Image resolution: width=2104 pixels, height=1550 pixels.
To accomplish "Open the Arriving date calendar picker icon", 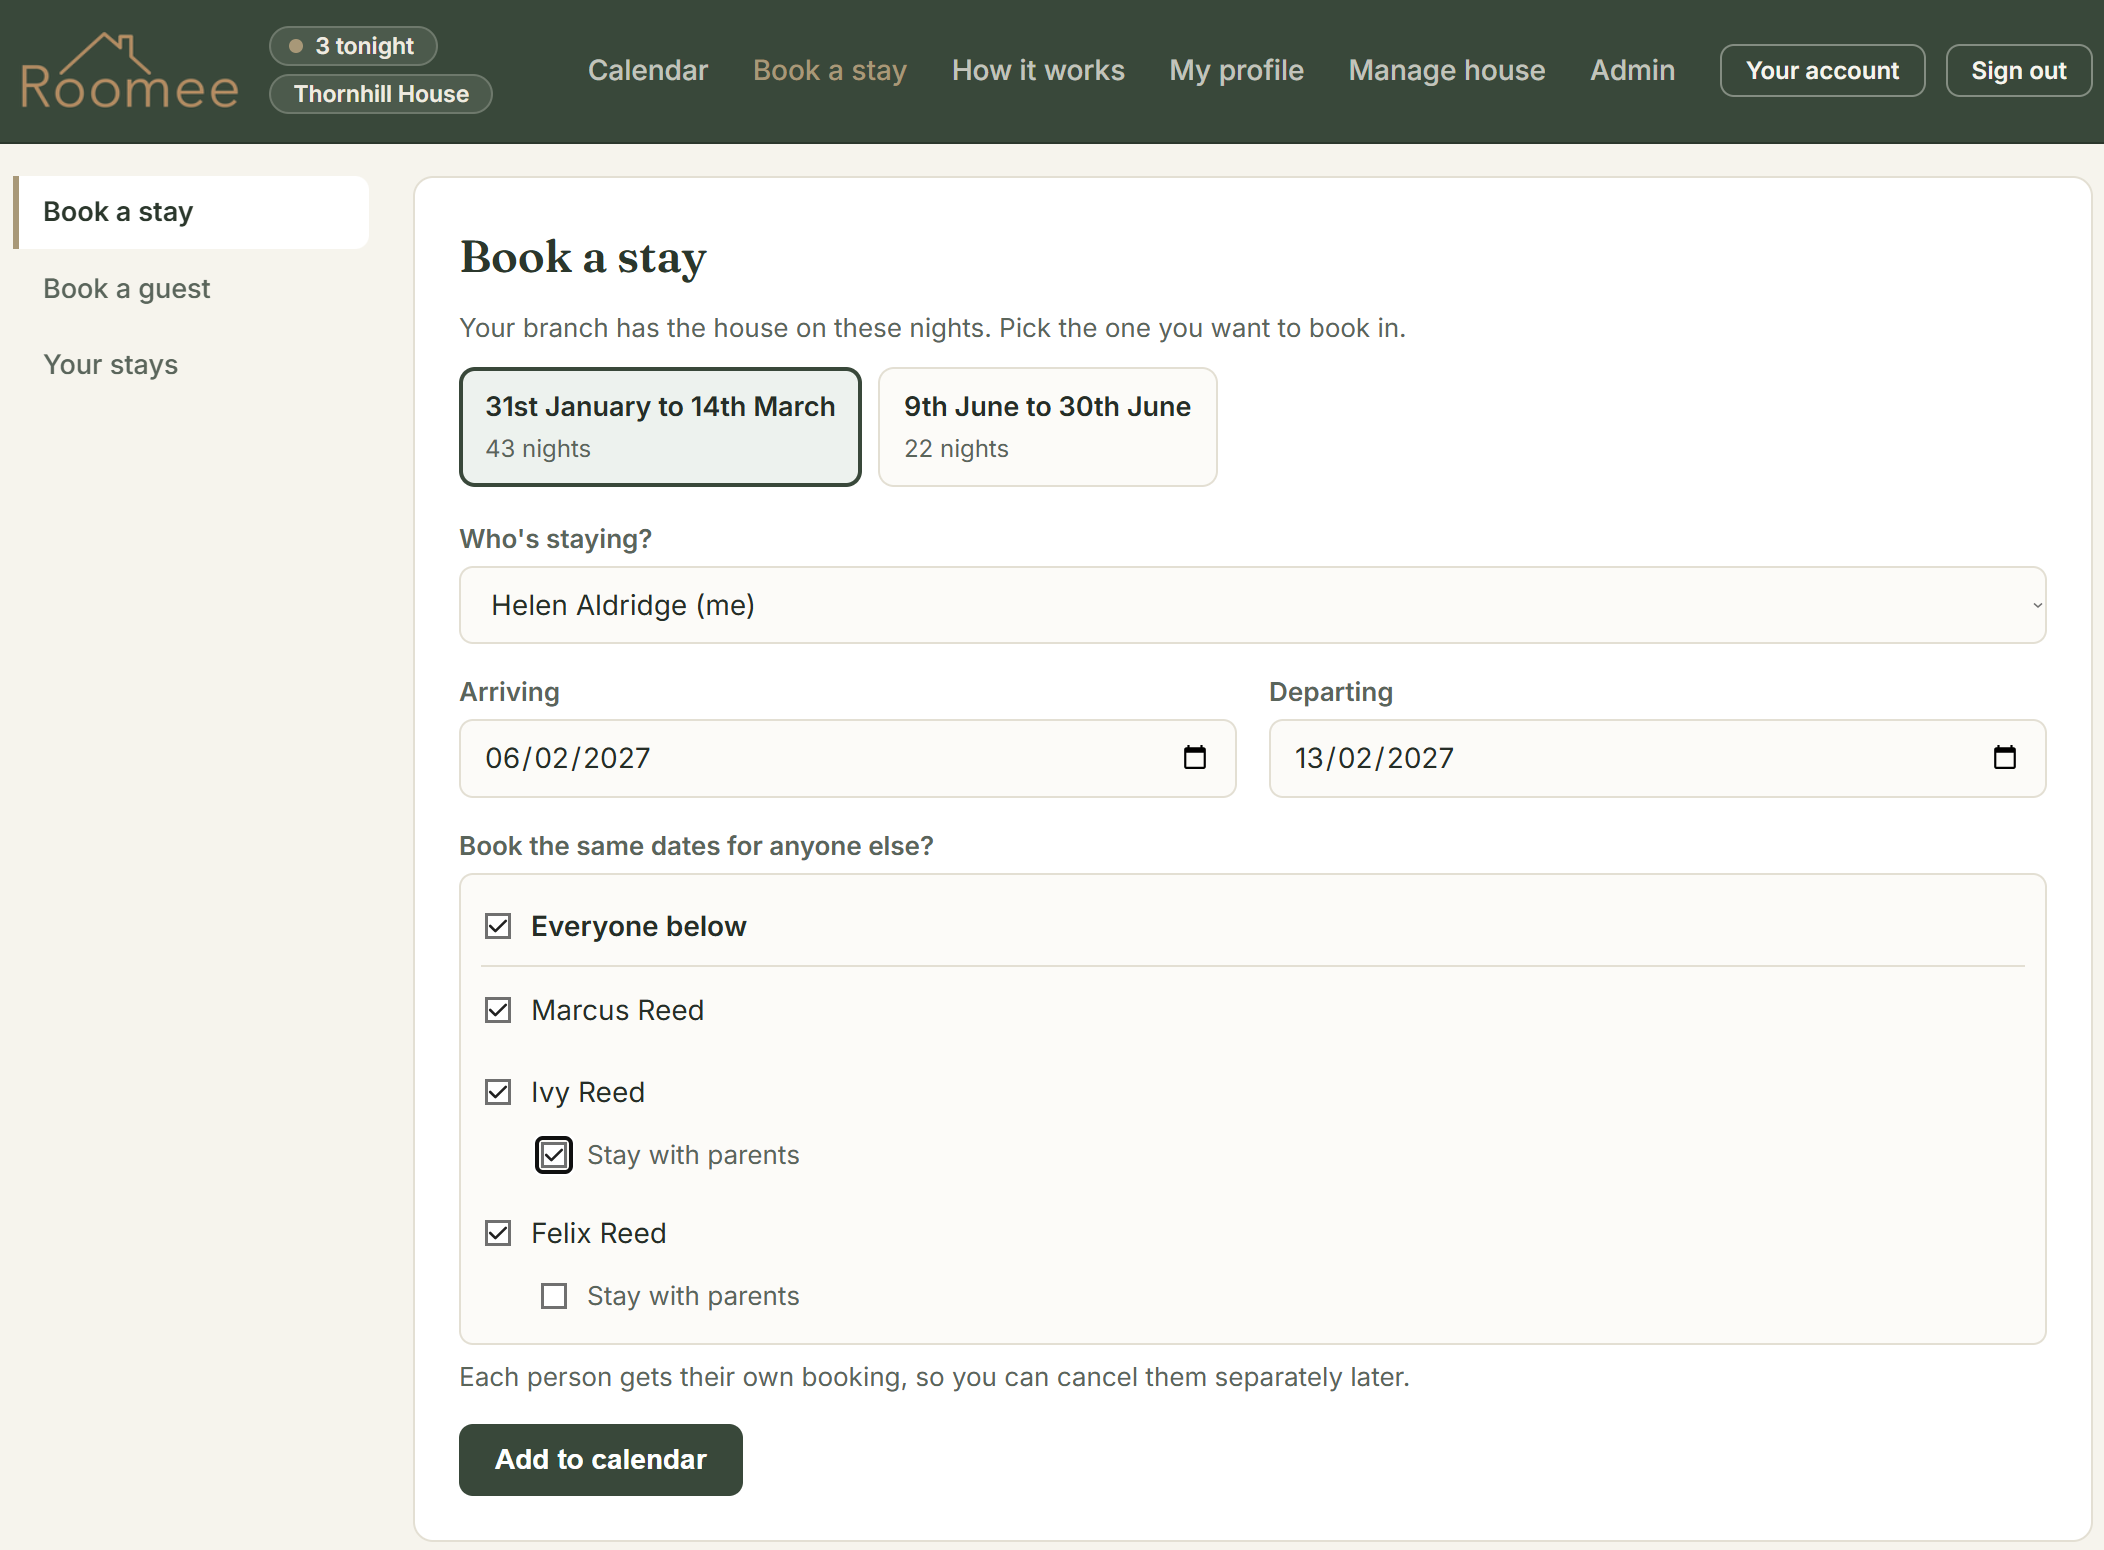I will pyautogui.click(x=1195, y=758).
